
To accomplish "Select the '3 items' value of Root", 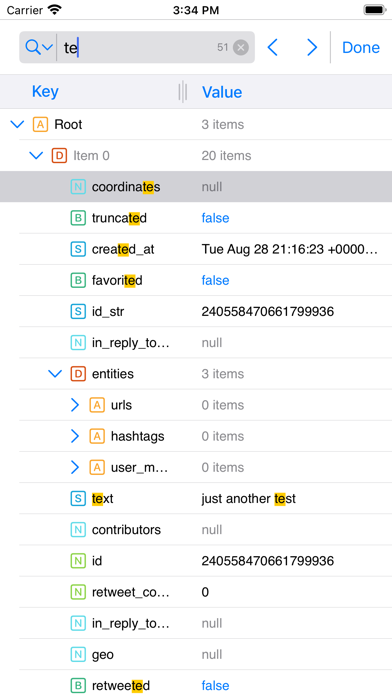I will click(223, 124).
